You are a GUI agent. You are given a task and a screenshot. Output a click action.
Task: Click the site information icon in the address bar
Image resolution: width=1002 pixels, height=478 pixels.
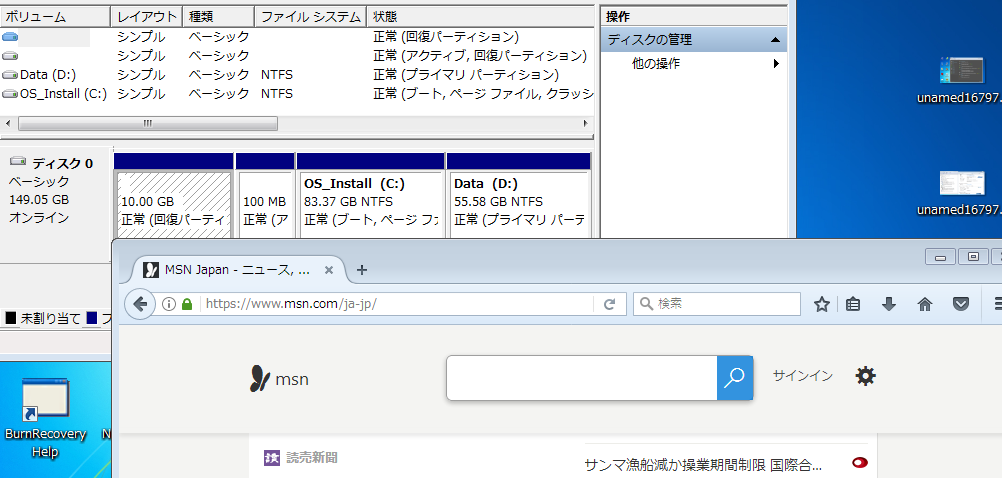169,304
